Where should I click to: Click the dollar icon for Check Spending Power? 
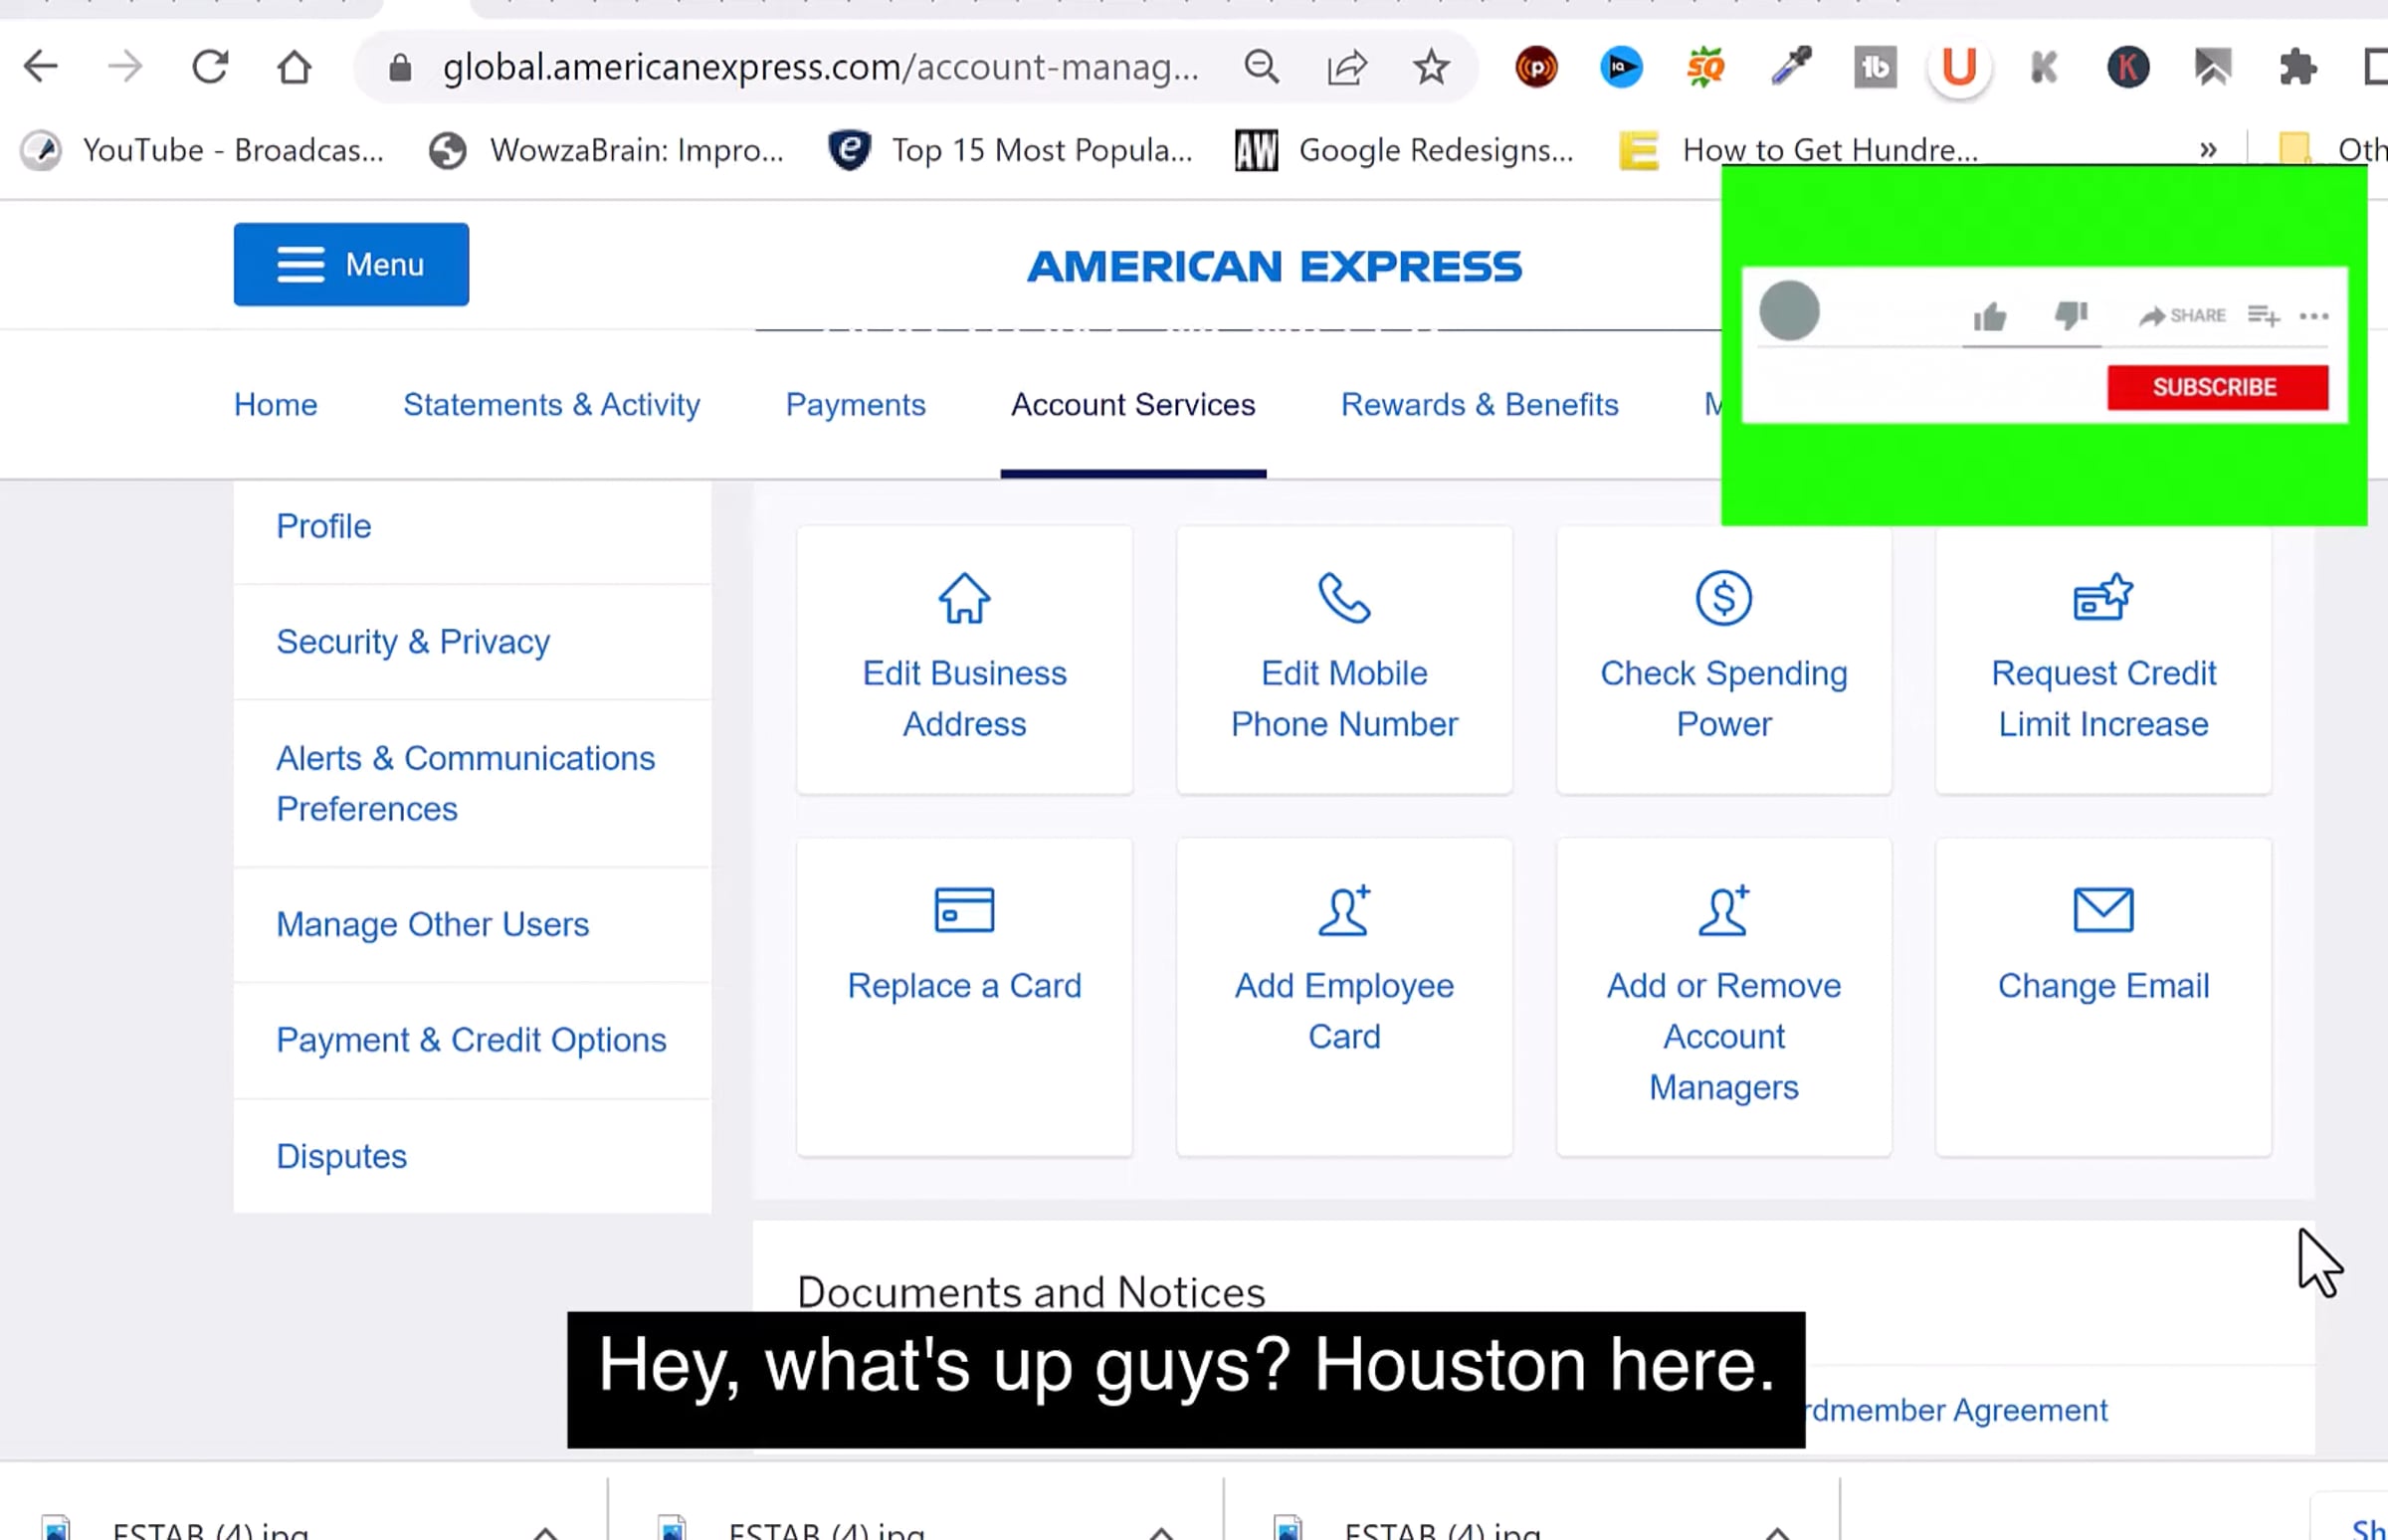1723,598
